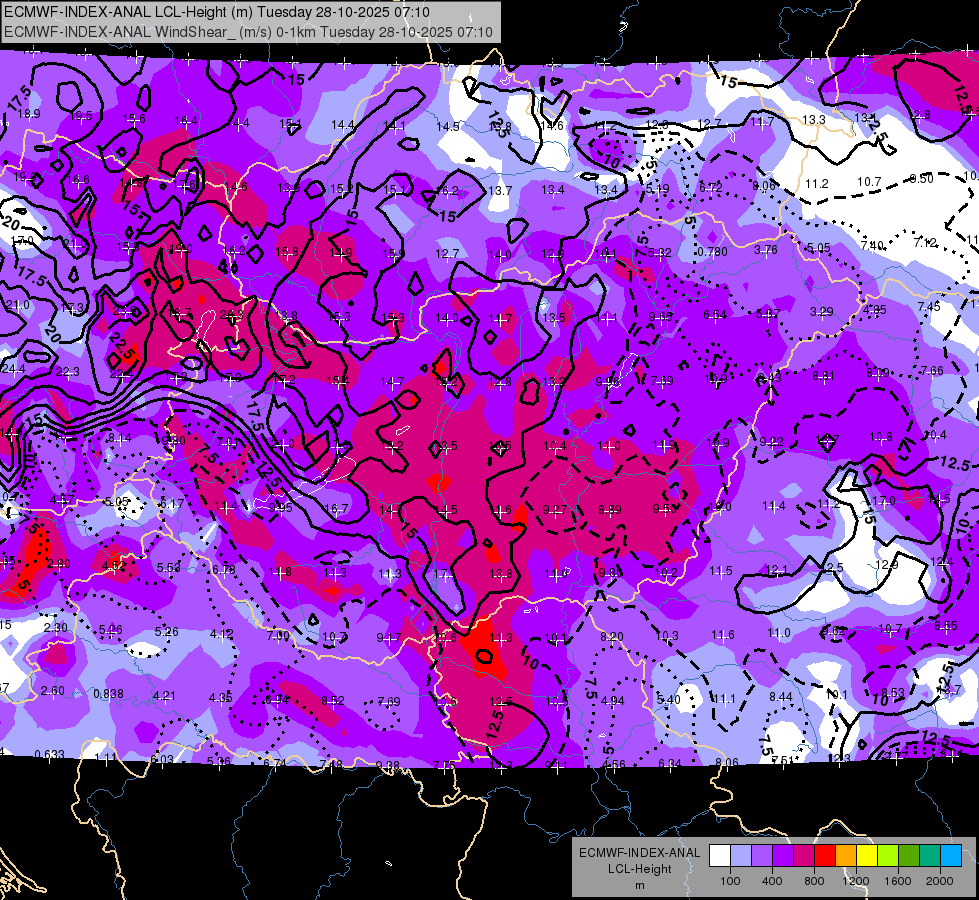Click the LCL-Height title line in header

217,12
